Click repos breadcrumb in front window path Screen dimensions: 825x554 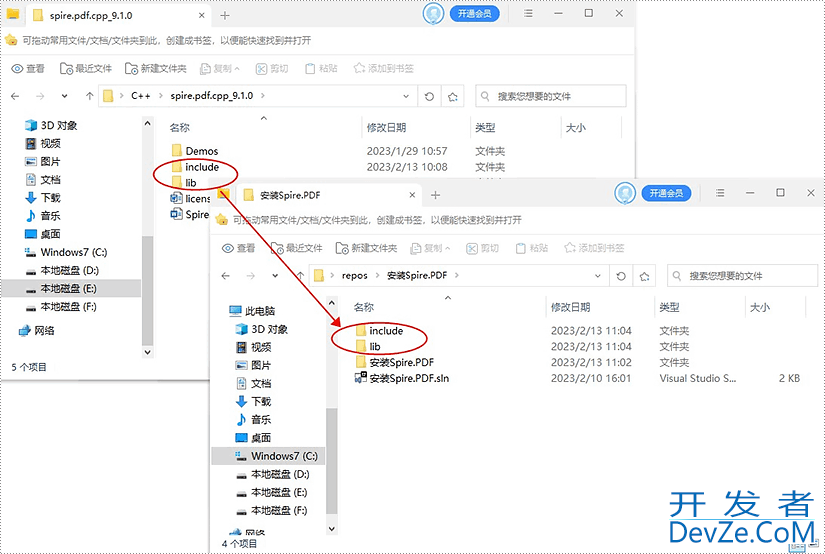tap(355, 275)
